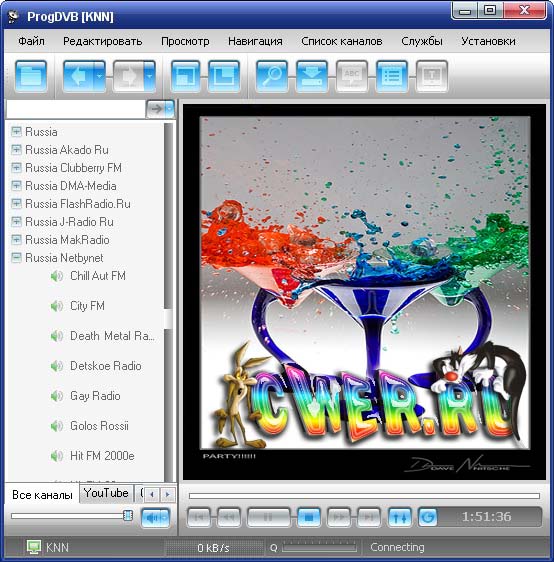Click the skip to next playback button
Image resolution: width=554 pixels, height=562 pixels.
coord(369,517)
